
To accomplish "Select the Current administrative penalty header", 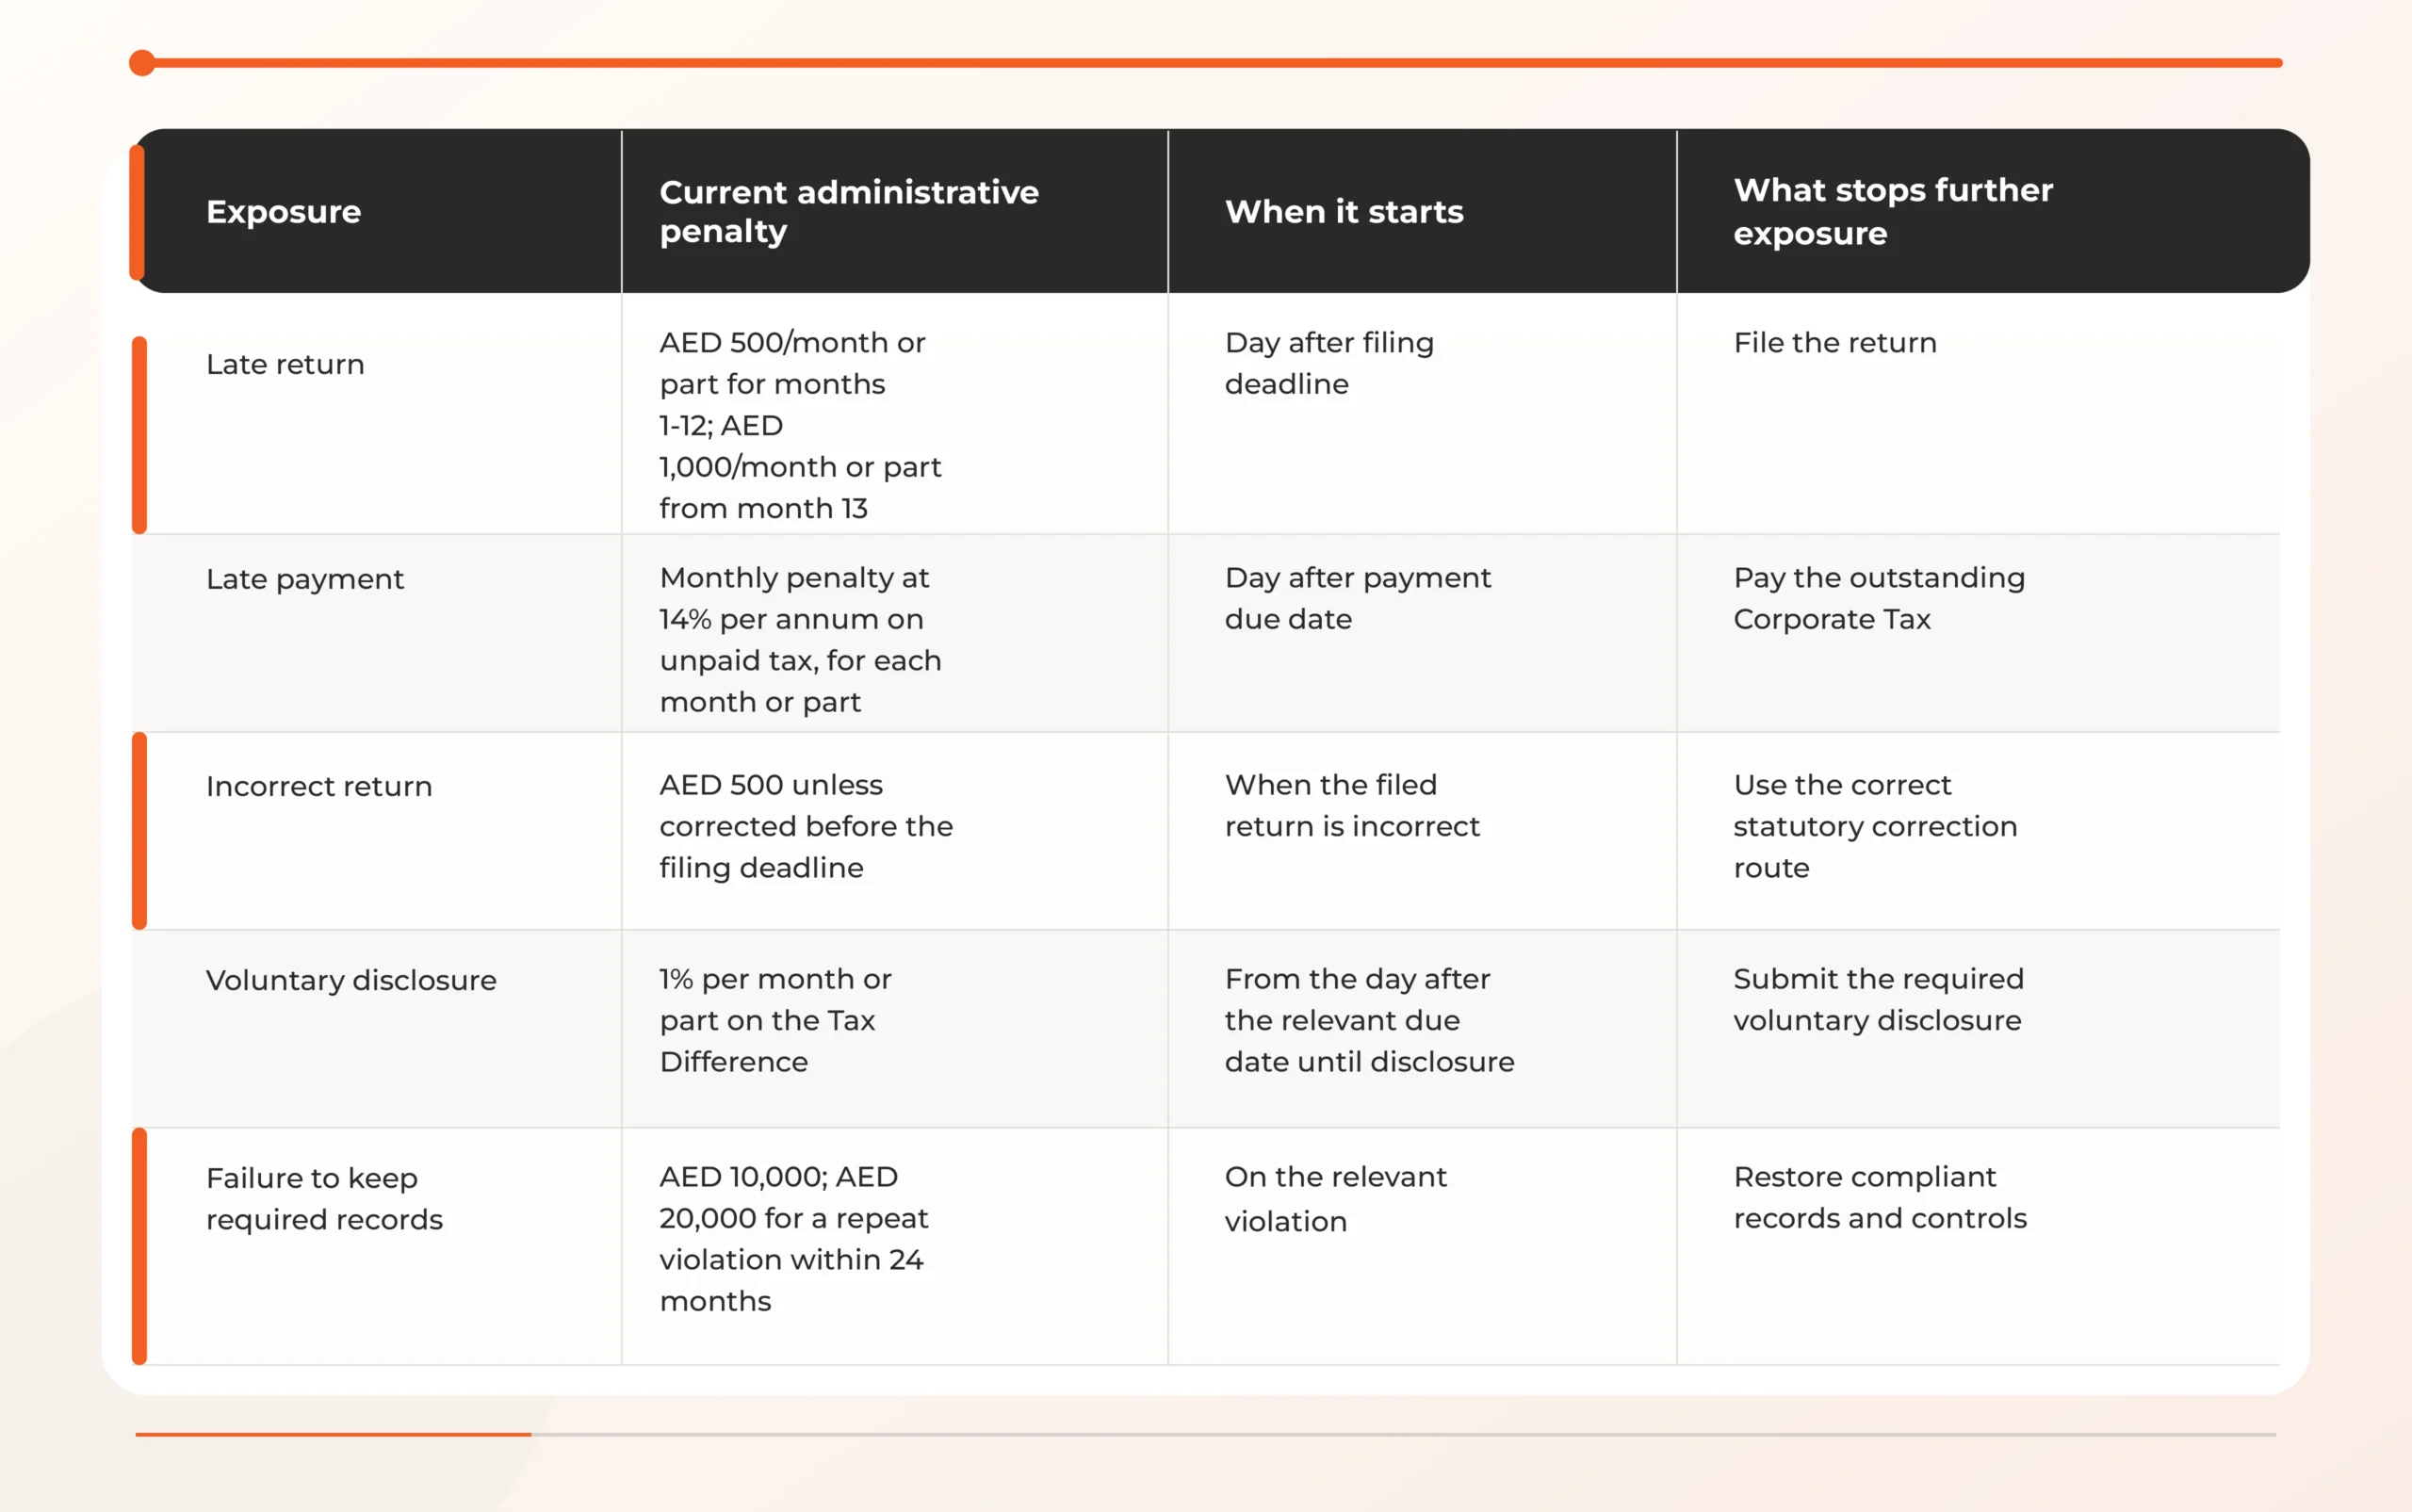I will pyautogui.click(x=849, y=211).
